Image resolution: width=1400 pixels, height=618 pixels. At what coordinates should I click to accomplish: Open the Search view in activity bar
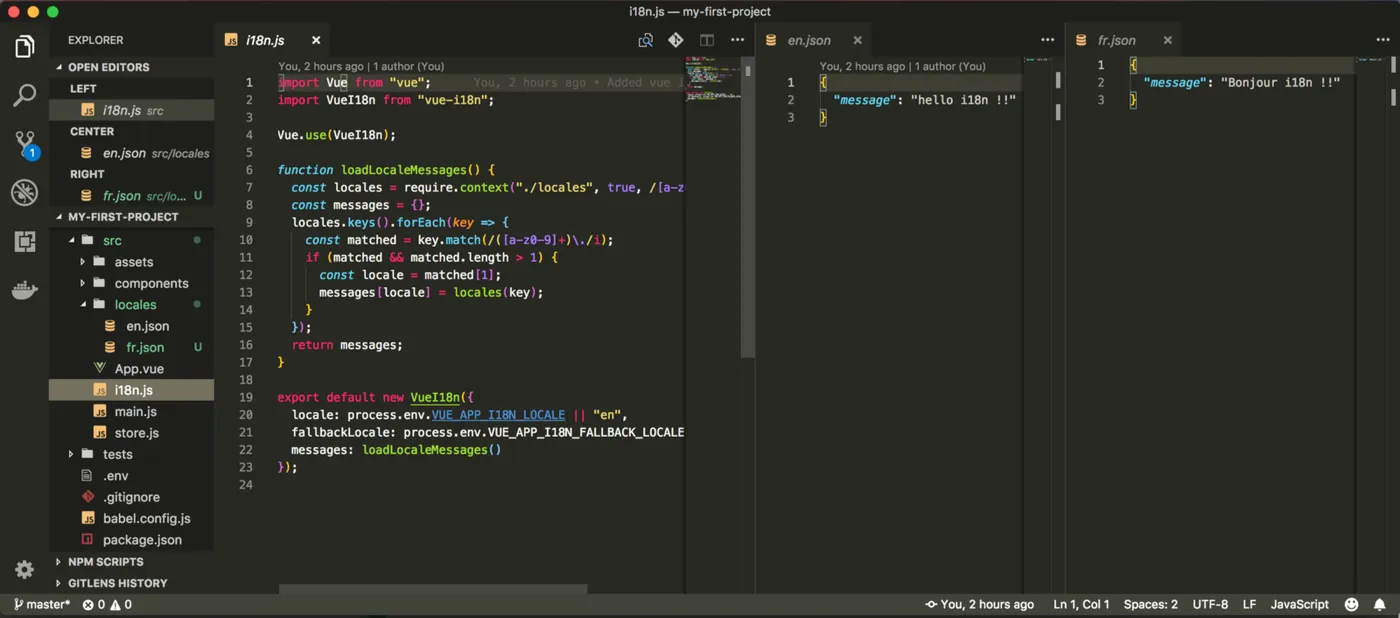(24, 95)
